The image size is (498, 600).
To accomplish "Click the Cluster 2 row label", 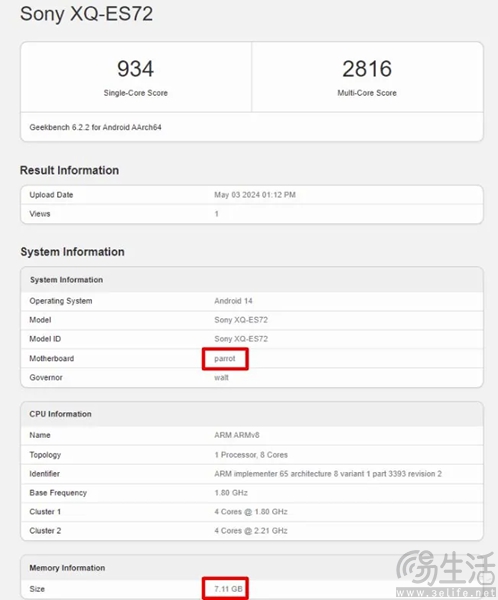I will [45, 531].
